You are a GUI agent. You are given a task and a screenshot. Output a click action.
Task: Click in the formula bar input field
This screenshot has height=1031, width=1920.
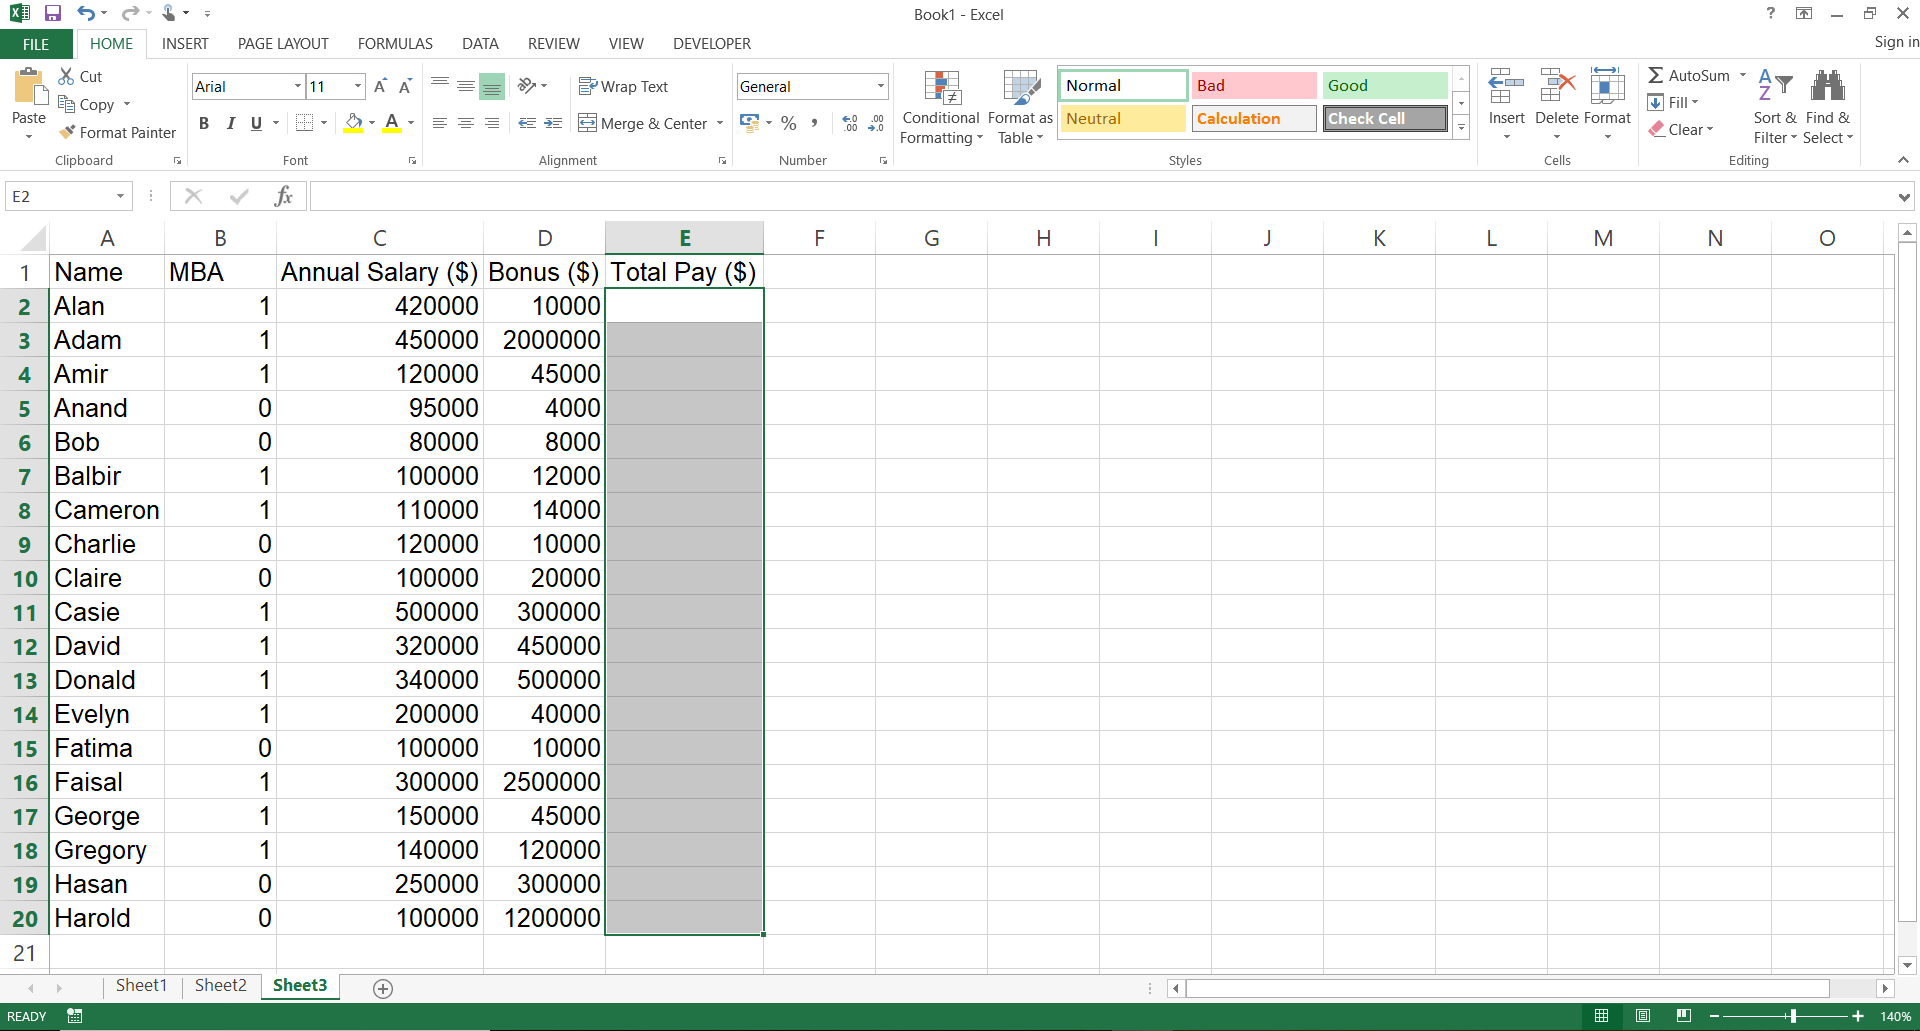[x=1102, y=196]
